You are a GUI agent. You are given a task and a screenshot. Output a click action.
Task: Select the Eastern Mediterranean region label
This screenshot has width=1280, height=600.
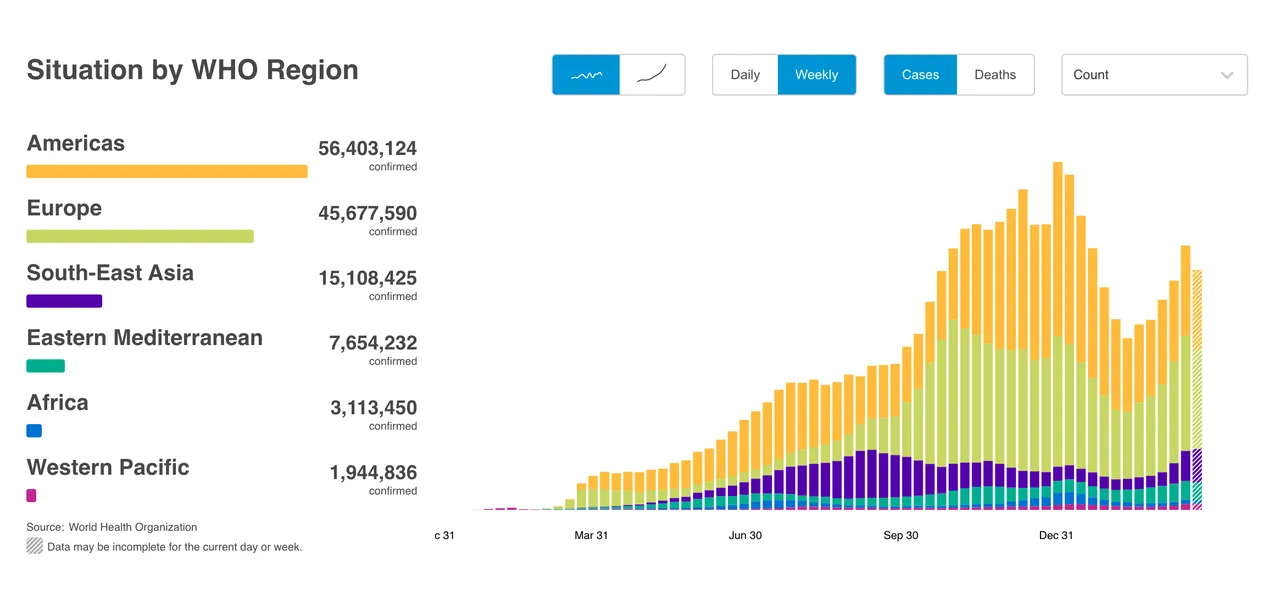[145, 338]
